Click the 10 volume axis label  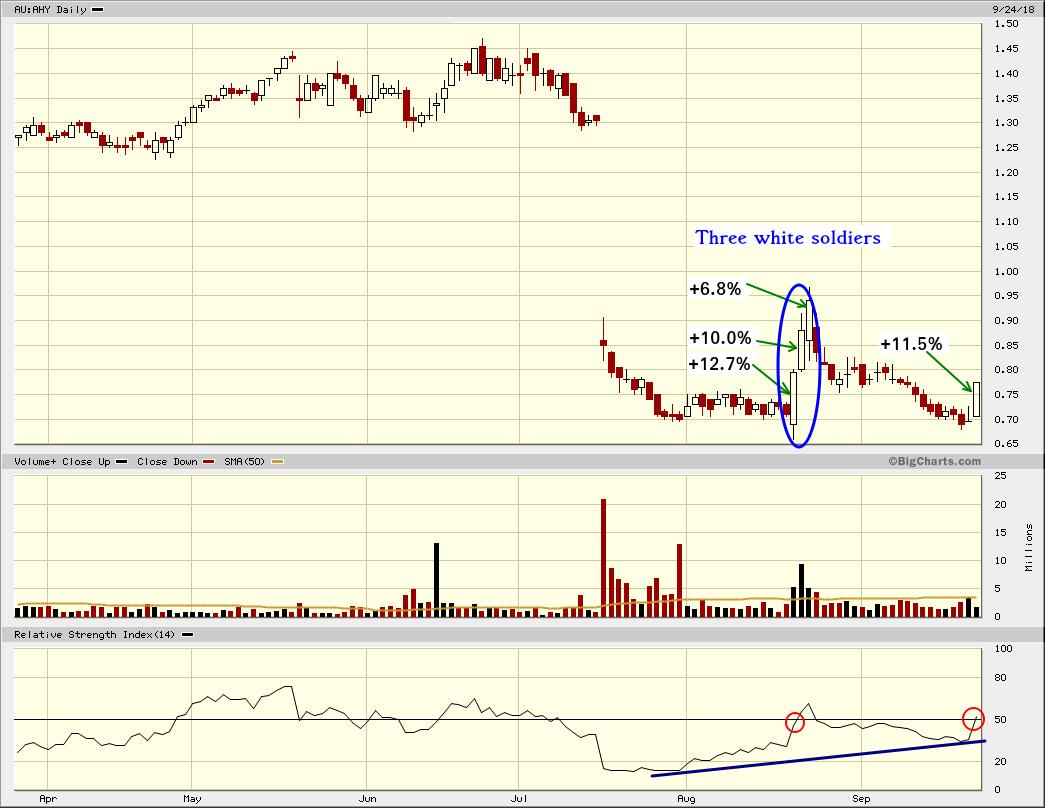[x=1000, y=561]
